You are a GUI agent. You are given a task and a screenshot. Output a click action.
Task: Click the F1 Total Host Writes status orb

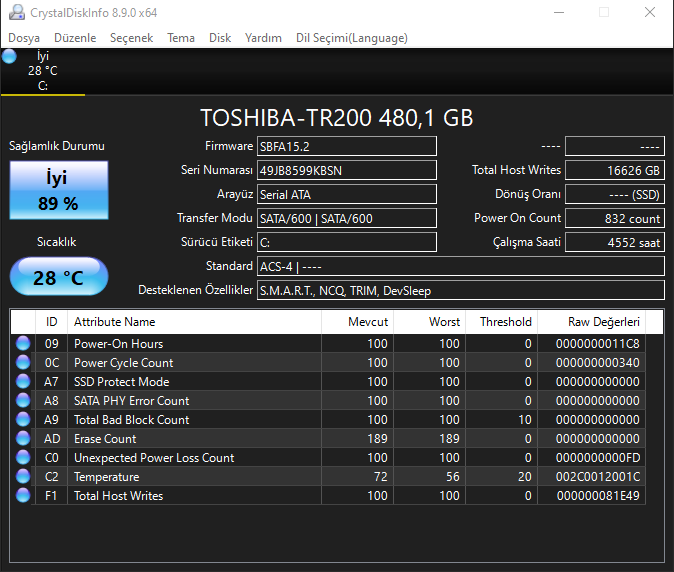pos(23,495)
